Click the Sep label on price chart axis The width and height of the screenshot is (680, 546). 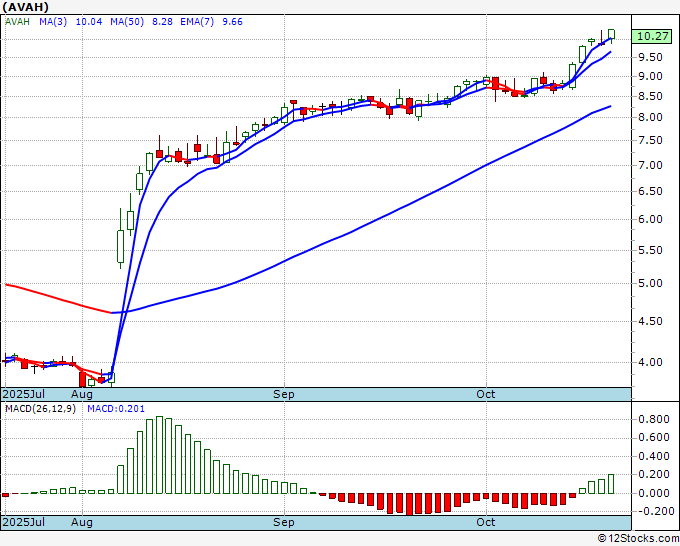click(284, 394)
